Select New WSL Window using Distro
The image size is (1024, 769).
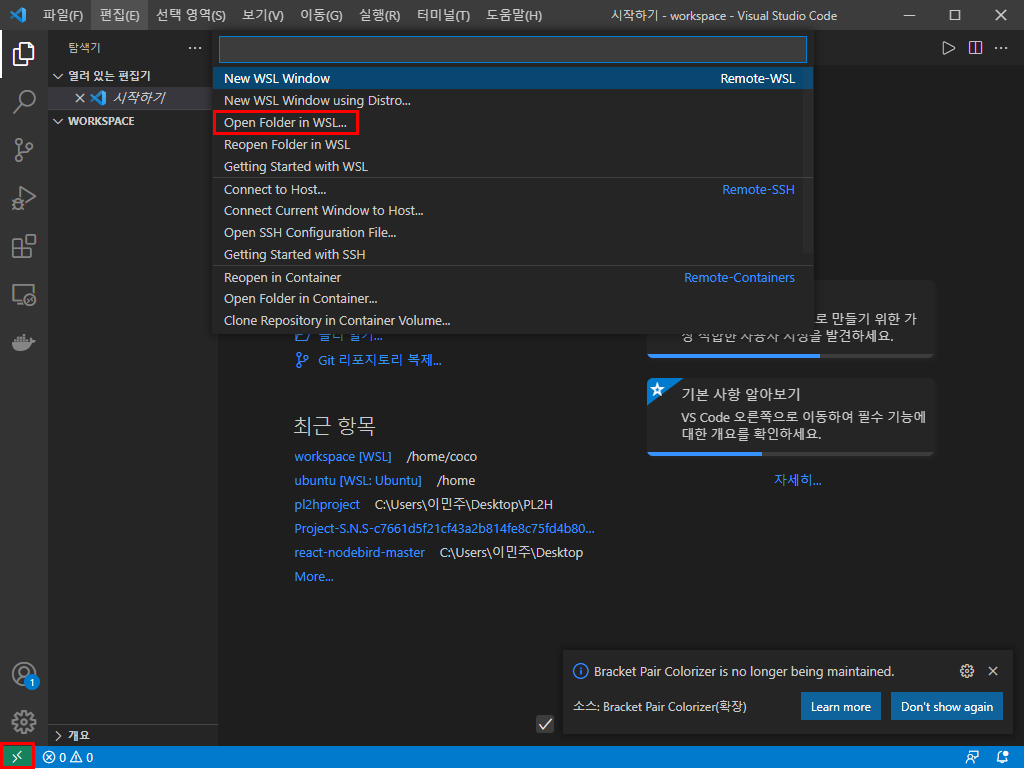pyautogui.click(x=513, y=101)
